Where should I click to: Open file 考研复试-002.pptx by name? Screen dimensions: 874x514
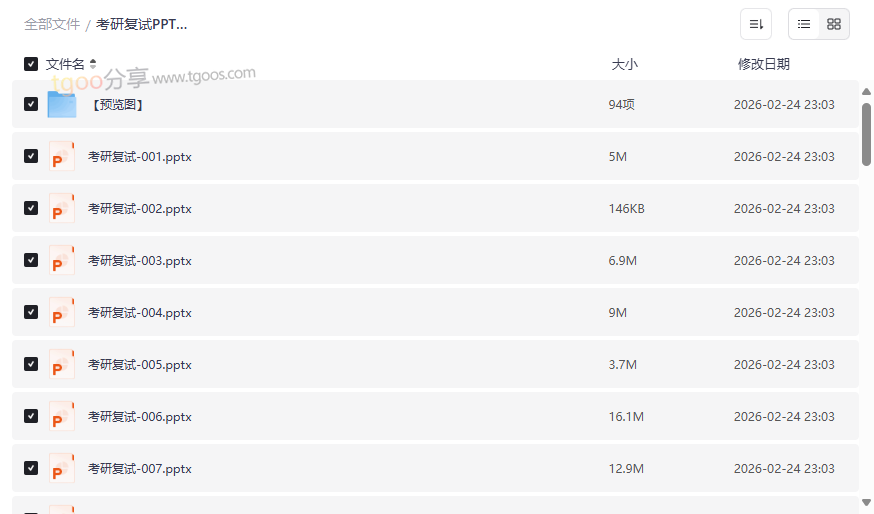click(x=140, y=209)
